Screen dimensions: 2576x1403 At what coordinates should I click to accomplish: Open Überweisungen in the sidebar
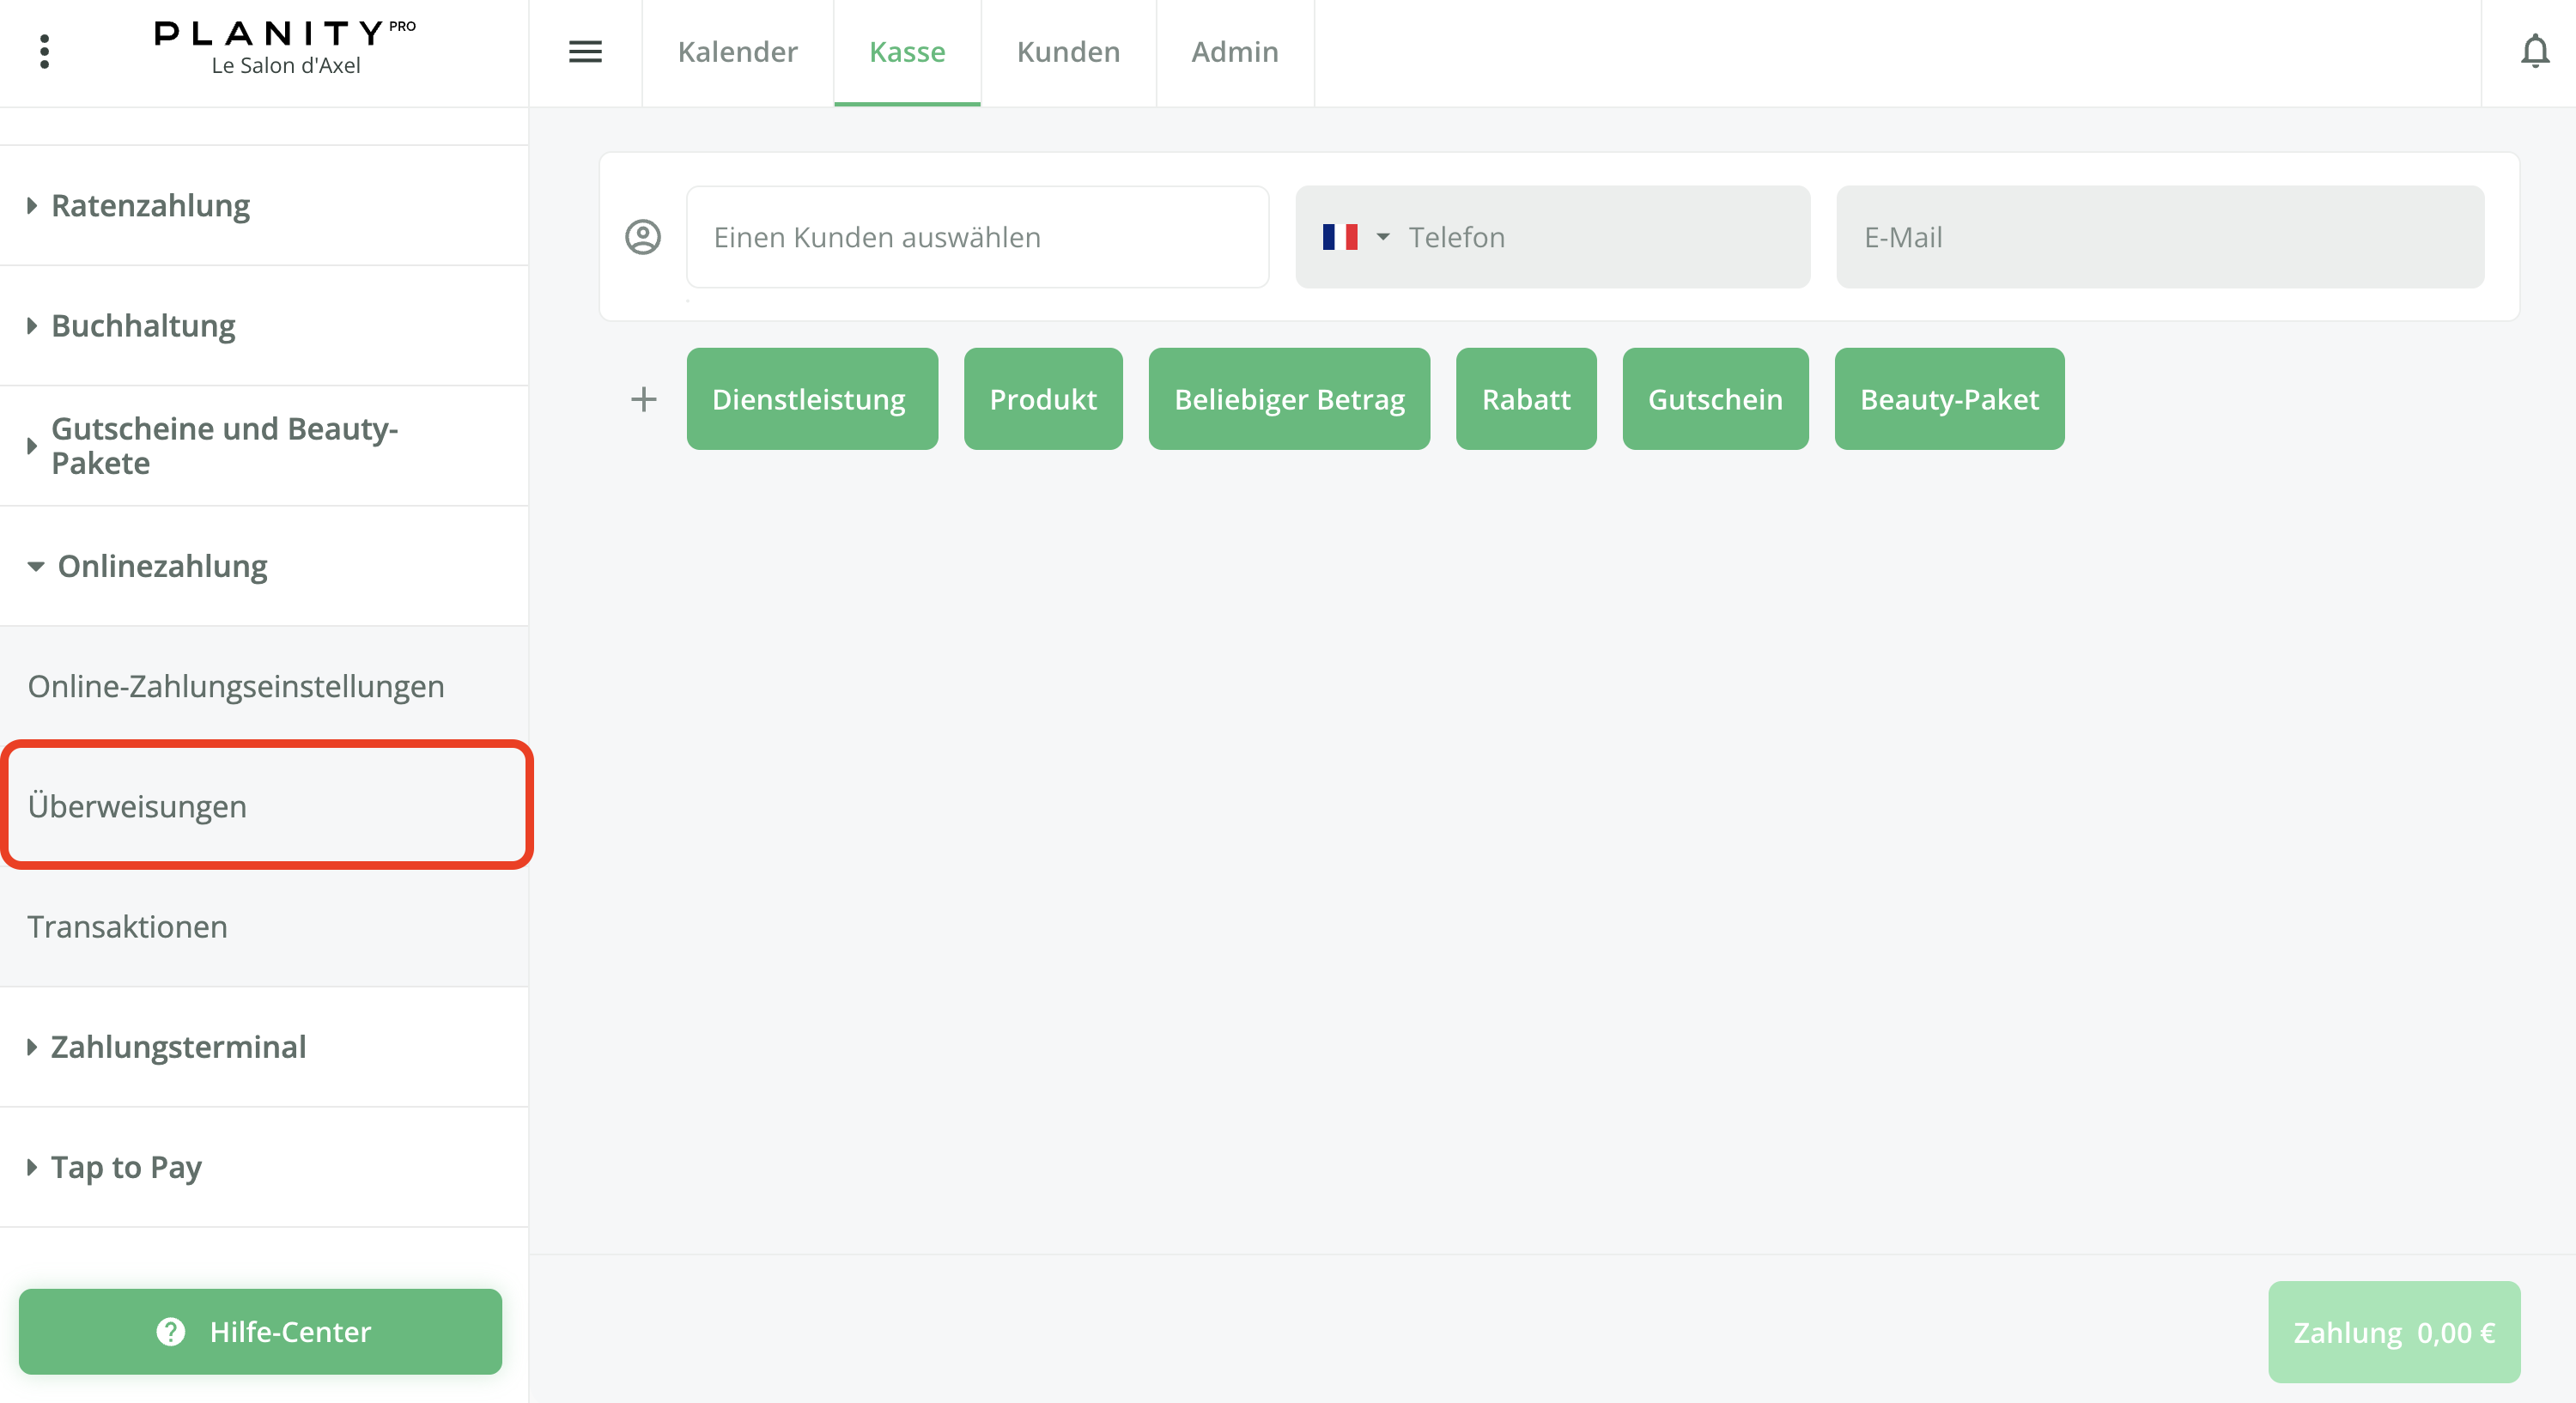pyautogui.click(x=137, y=806)
